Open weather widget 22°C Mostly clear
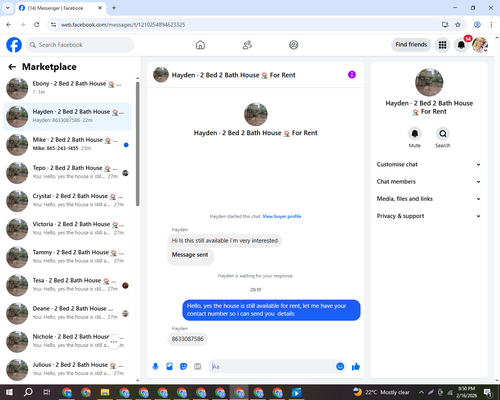This screenshot has width=500, height=400. point(381,392)
